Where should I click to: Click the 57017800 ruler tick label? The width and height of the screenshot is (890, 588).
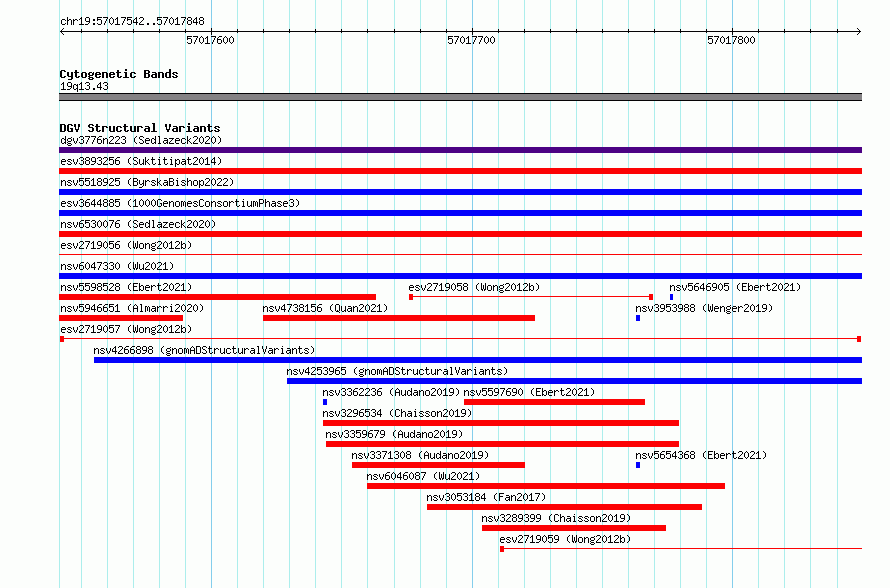click(731, 40)
